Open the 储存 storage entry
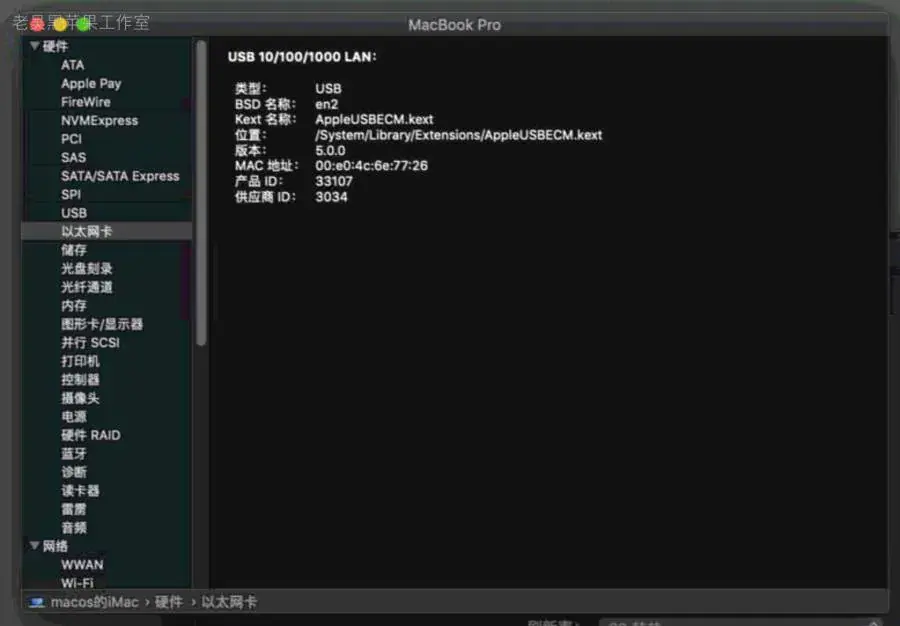The width and height of the screenshot is (900, 626). [74, 250]
